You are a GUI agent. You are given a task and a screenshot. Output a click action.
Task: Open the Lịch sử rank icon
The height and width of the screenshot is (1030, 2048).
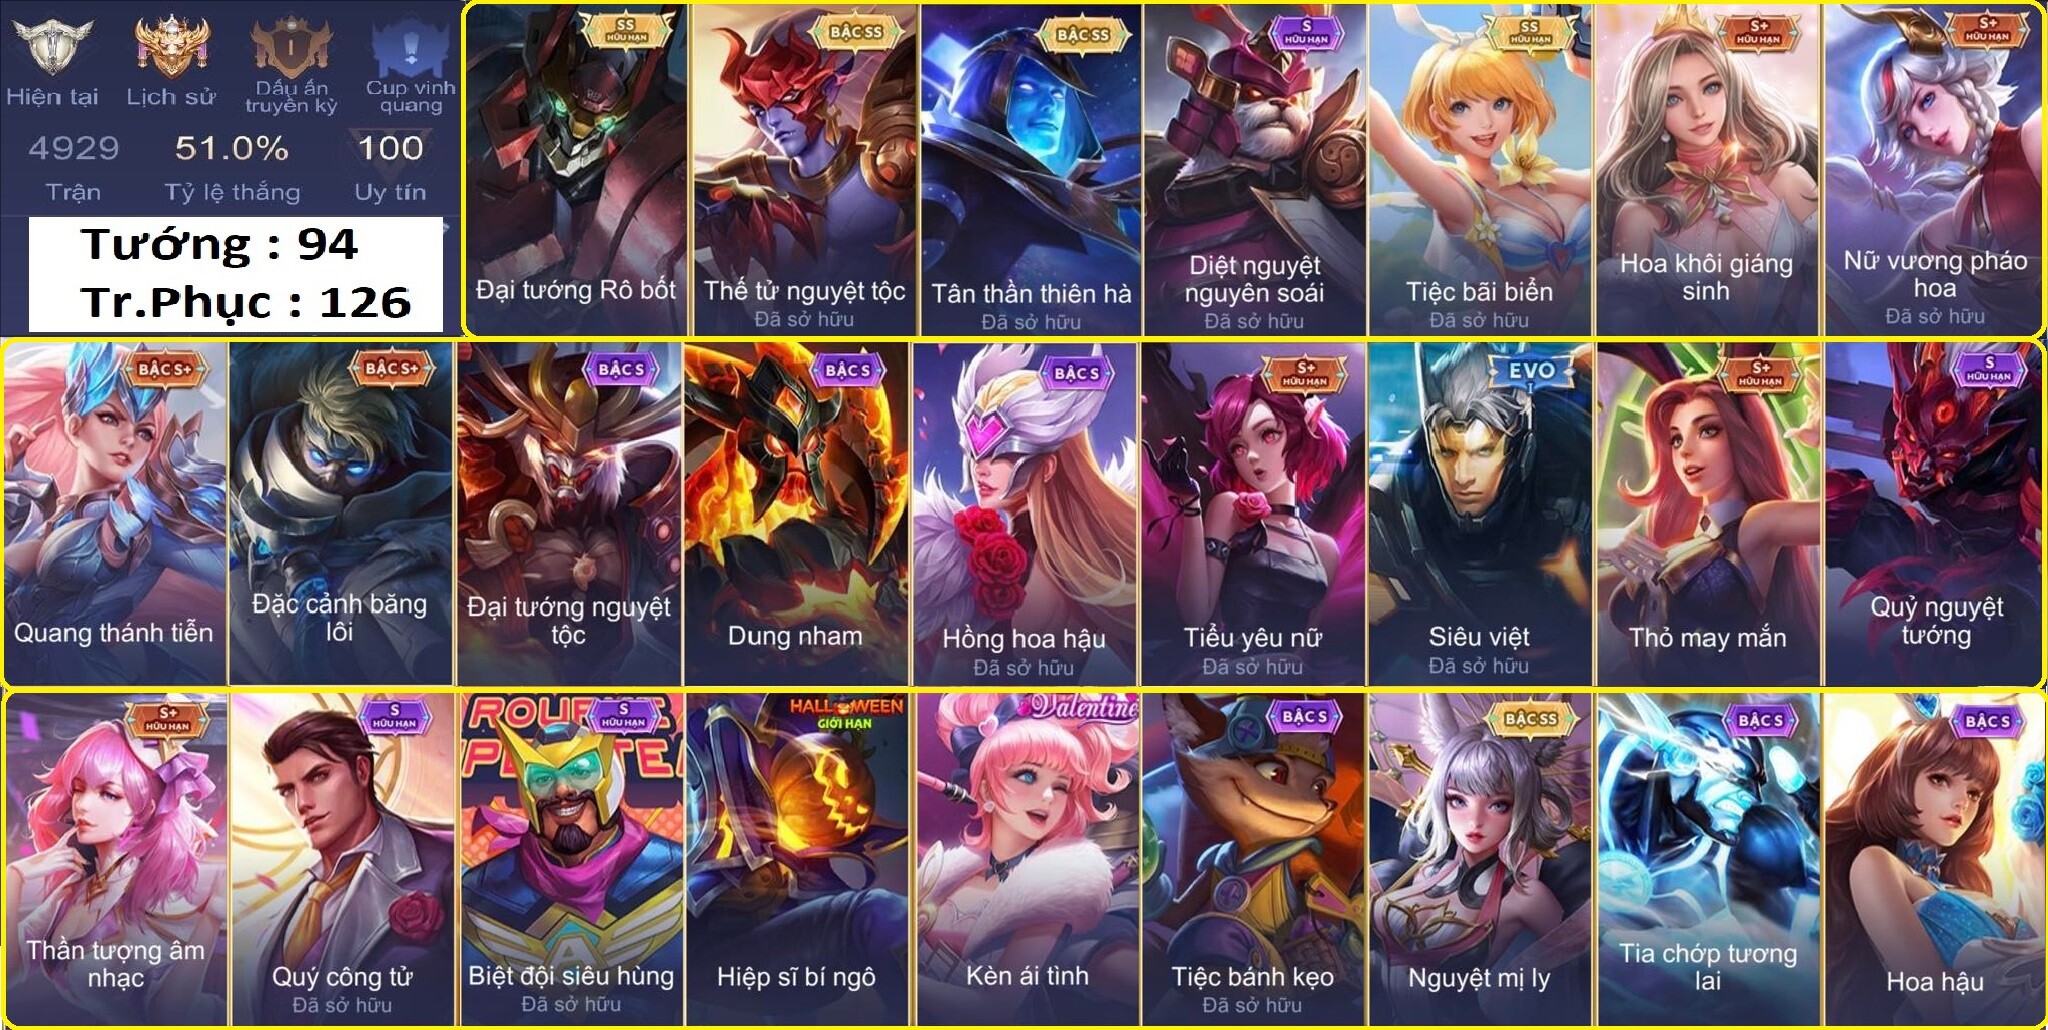coord(171,47)
